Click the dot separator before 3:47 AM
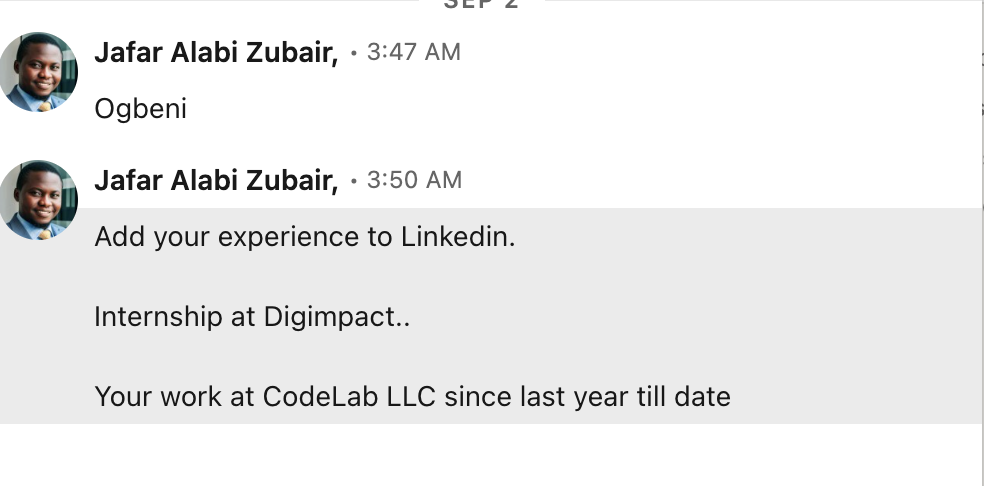 [x=354, y=54]
